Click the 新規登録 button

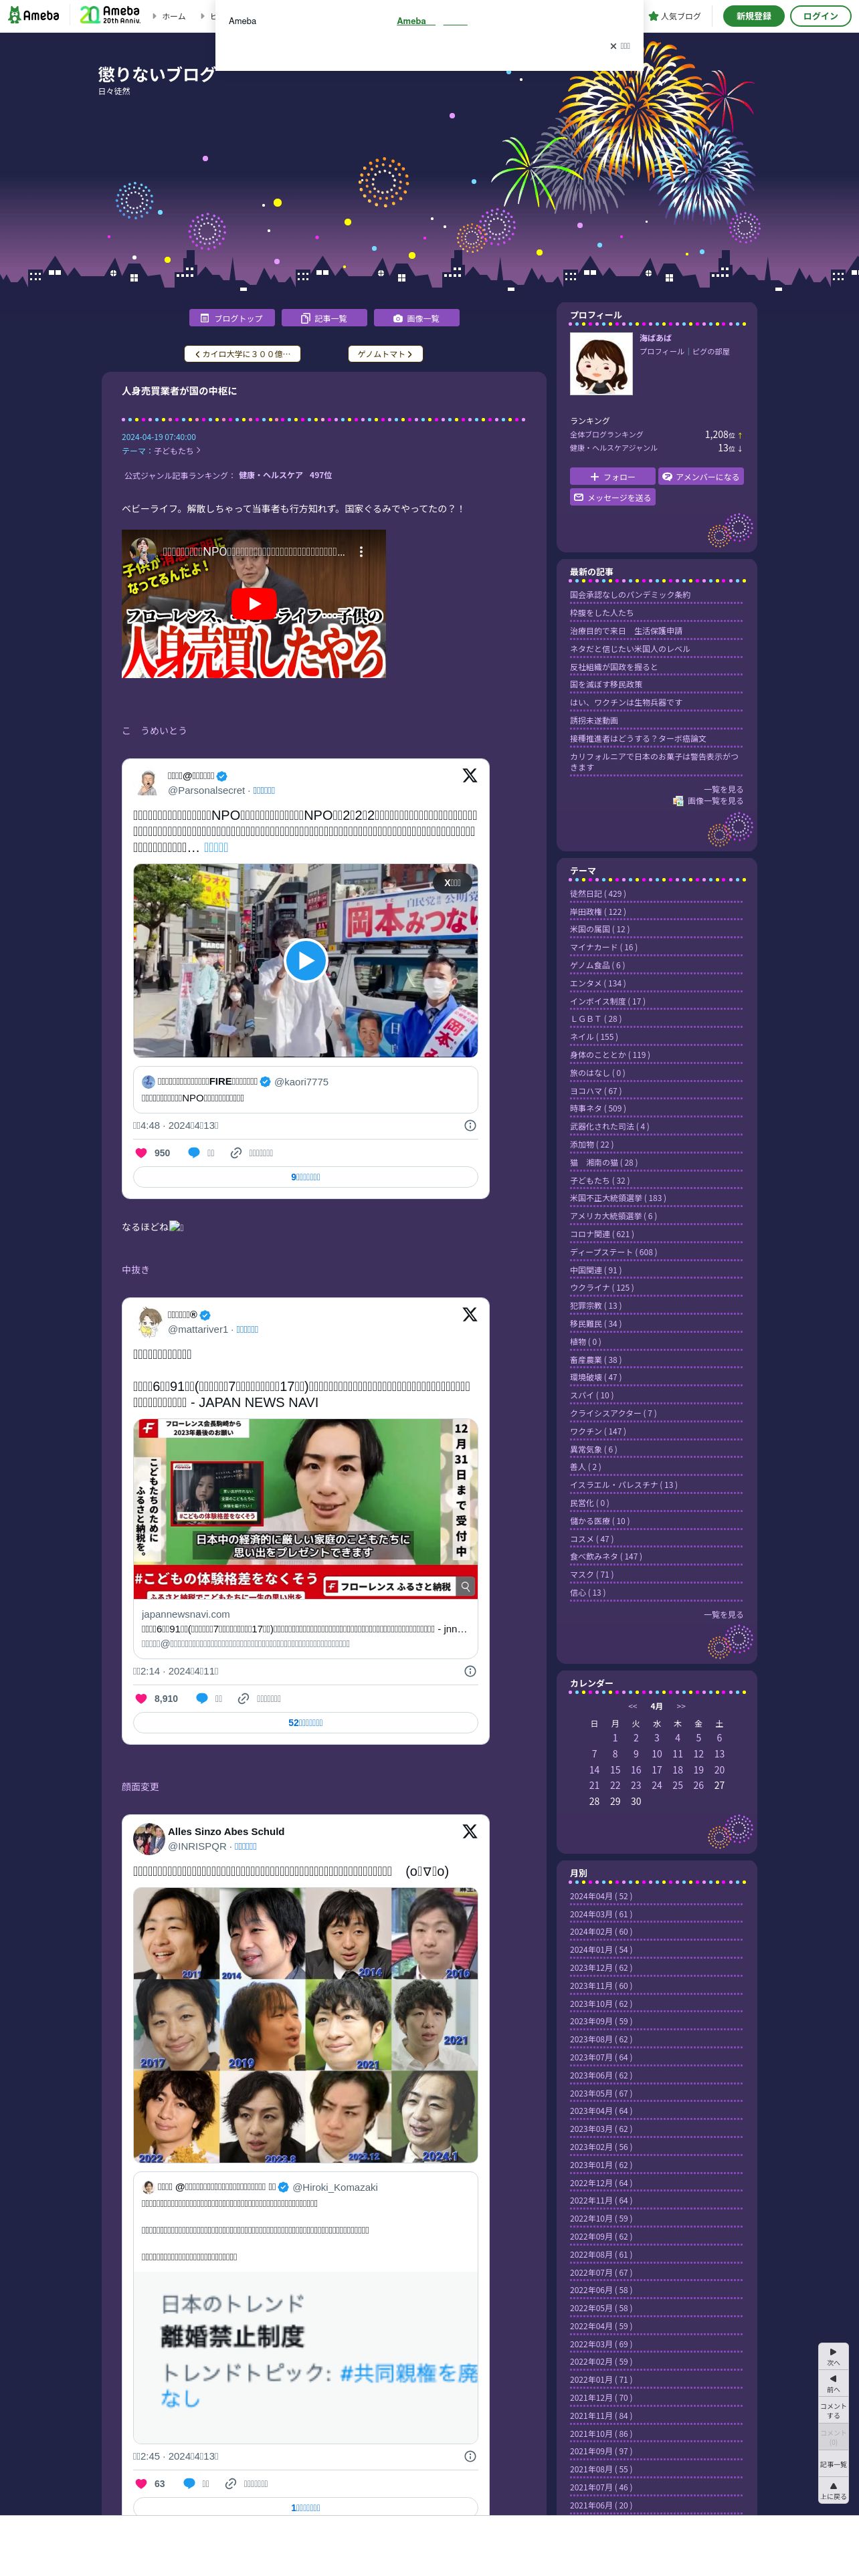[x=753, y=16]
